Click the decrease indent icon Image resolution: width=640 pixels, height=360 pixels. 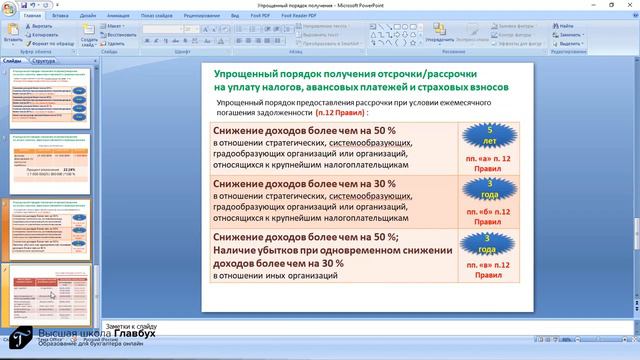click(267, 29)
